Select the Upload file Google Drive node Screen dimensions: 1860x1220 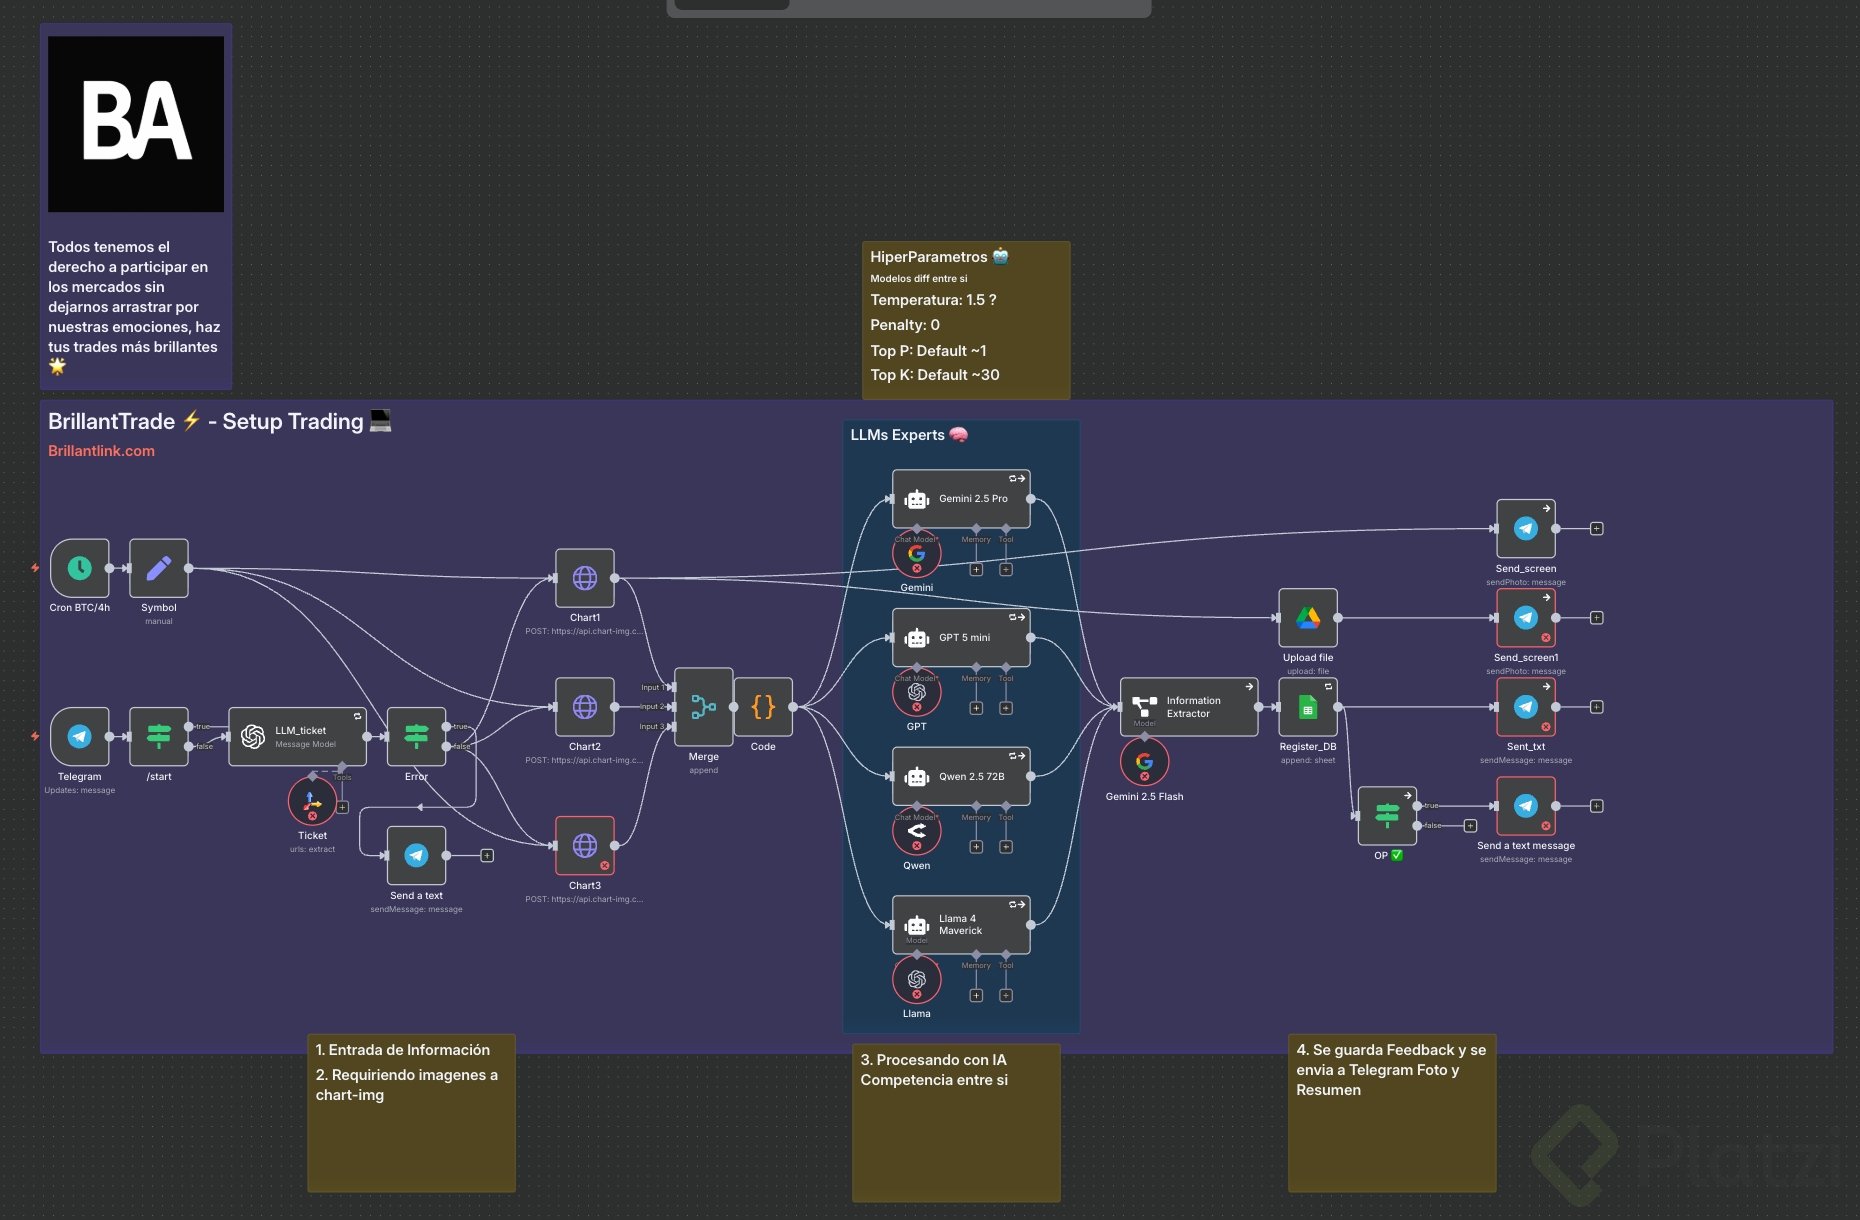(x=1308, y=618)
